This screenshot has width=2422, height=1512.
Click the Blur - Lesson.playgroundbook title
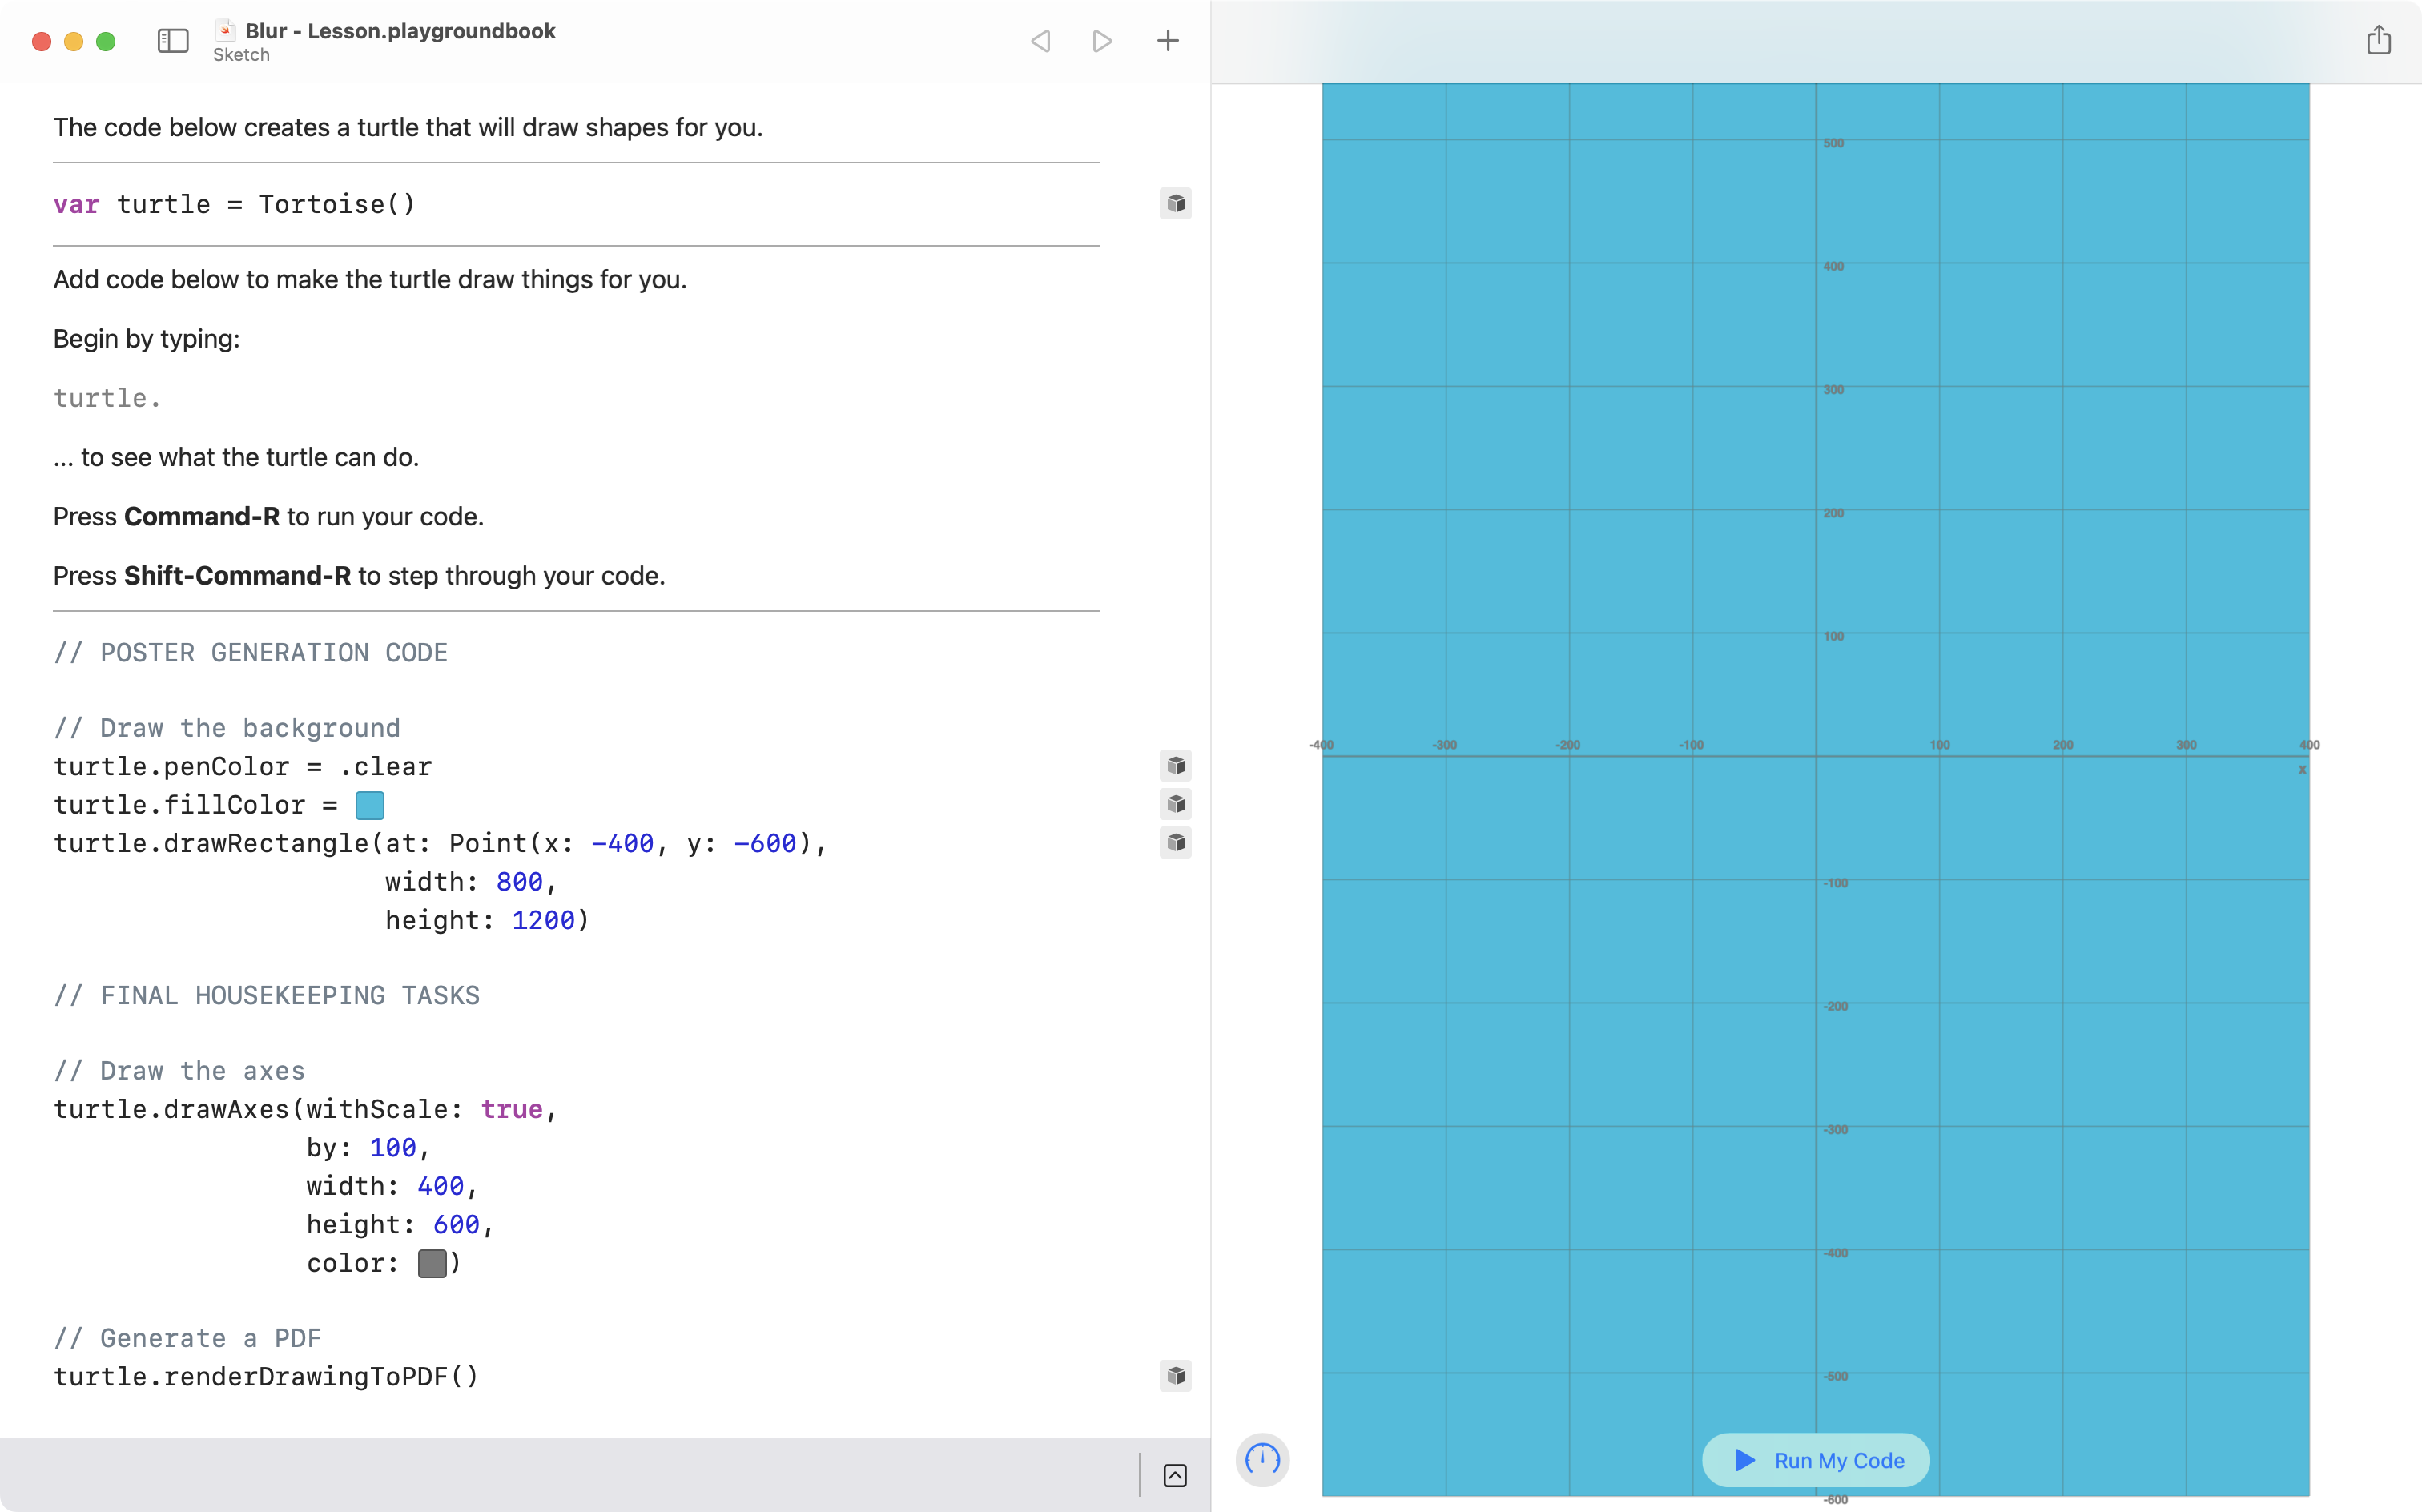point(400,30)
